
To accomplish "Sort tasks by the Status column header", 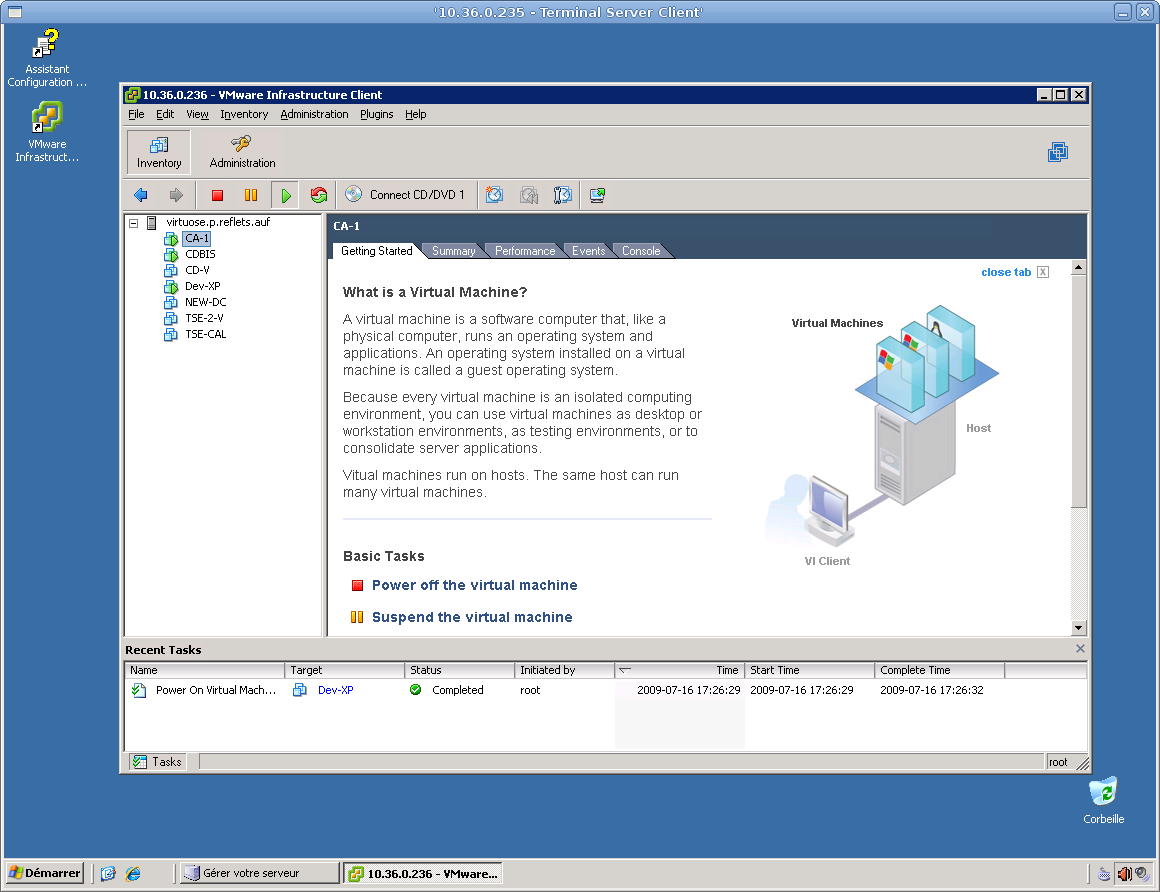I will [x=460, y=670].
